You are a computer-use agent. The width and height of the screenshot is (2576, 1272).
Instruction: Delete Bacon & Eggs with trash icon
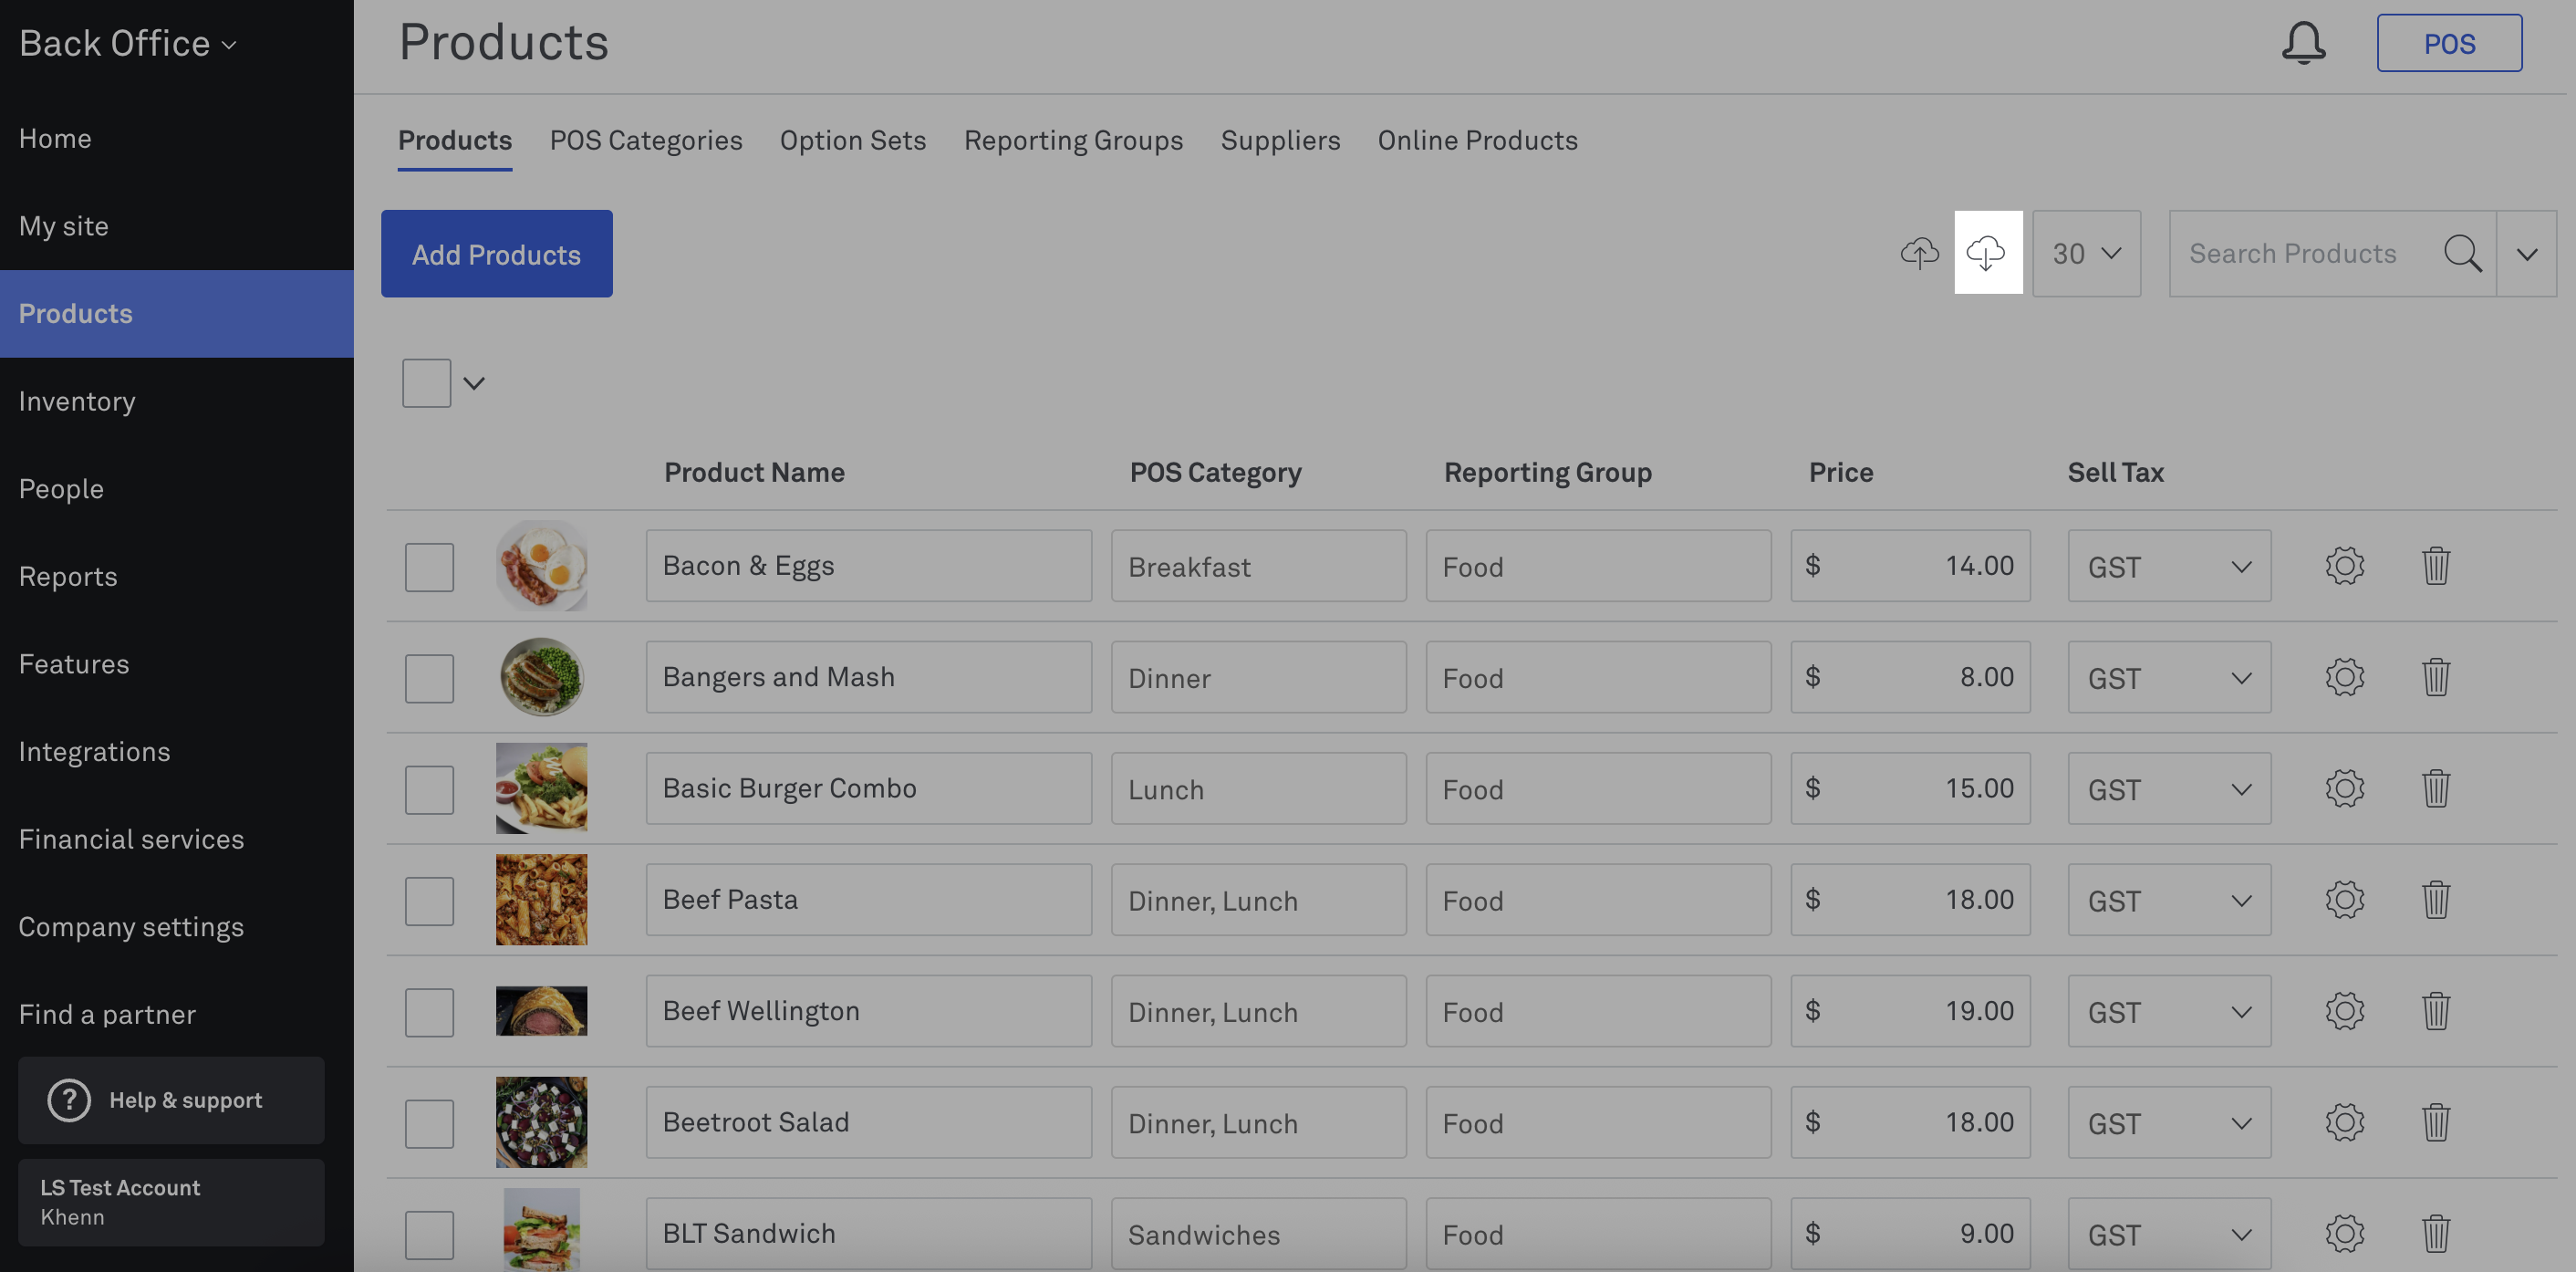pos(2435,566)
